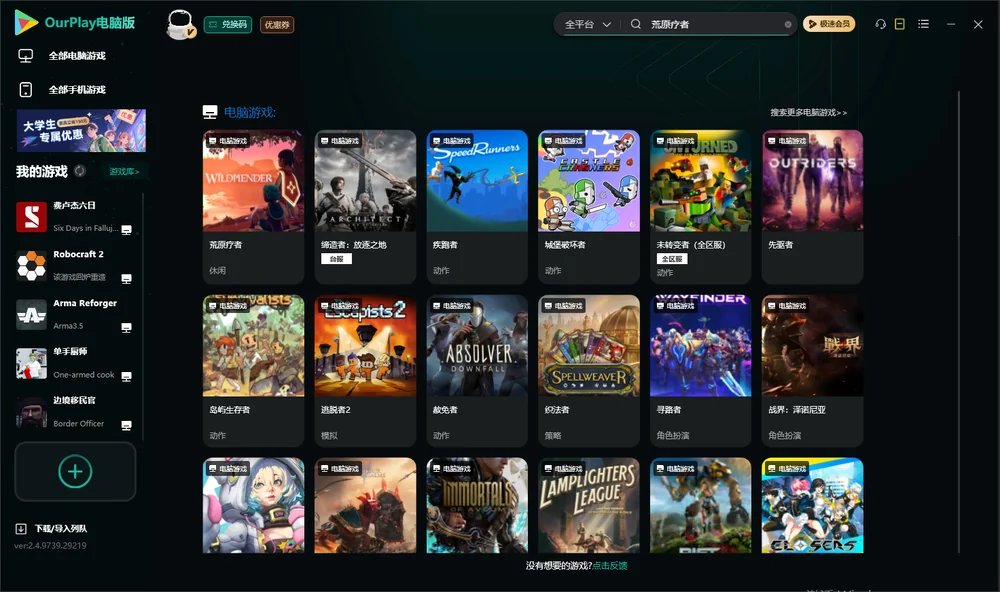Open the 游戏库> link
The height and width of the screenshot is (592, 1000).
click(124, 172)
